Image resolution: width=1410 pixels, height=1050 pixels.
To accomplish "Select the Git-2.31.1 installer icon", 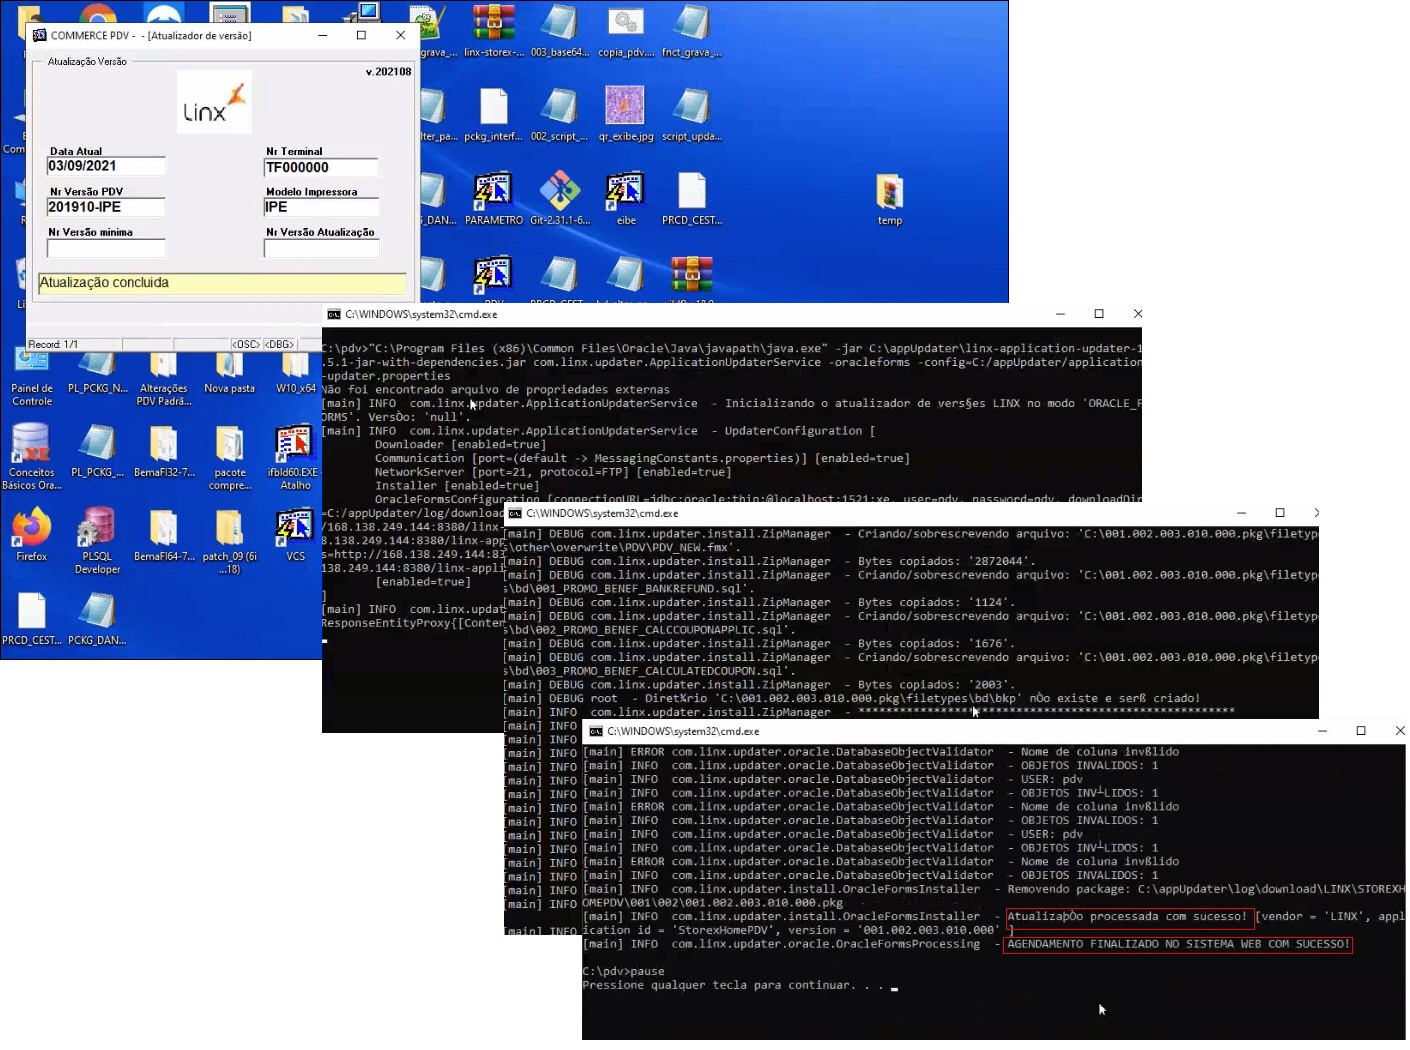I will tap(559, 198).
